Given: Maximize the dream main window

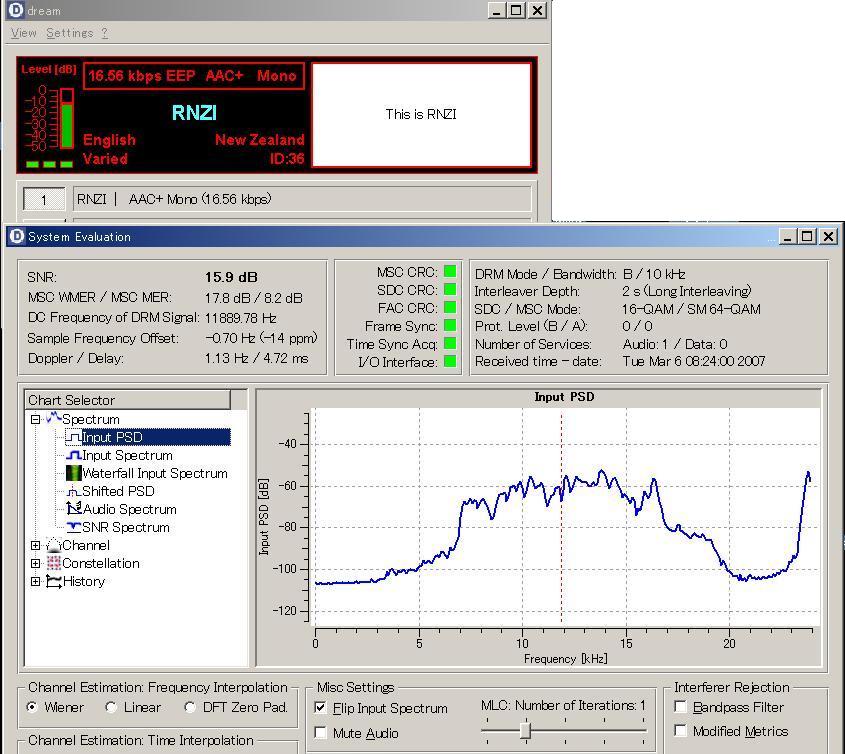Looking at the screenshot, I should click(x=516, y=10).
